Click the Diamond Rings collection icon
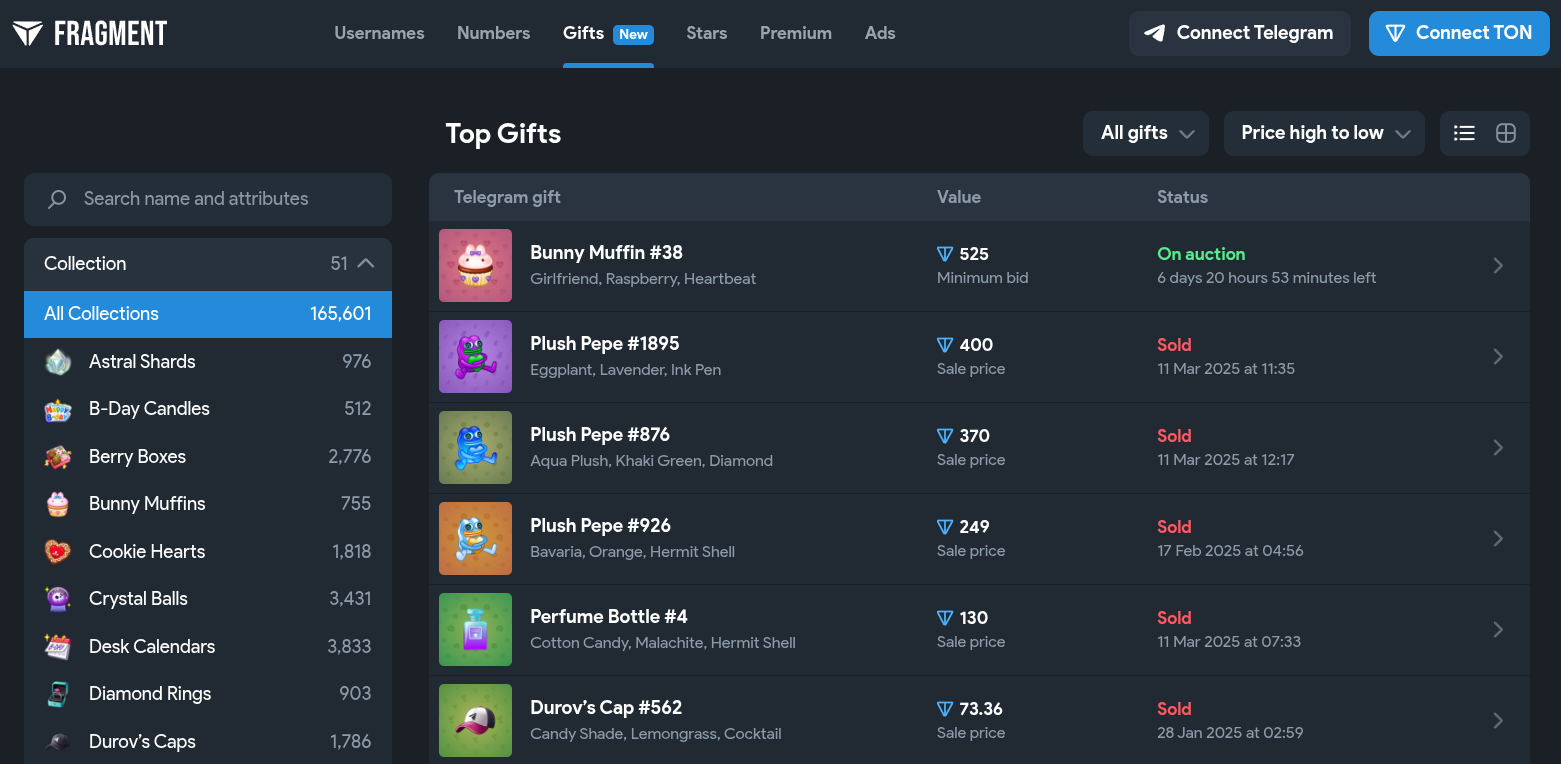Screen dimensions: 1561x764 (x=58, y=694)
